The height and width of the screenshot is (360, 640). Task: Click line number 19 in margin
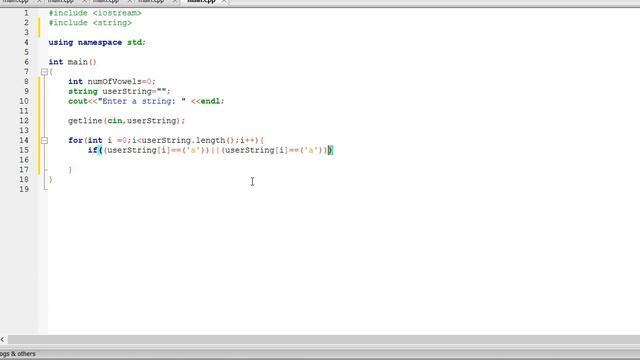pyautogui.click(x=24, y=189)
